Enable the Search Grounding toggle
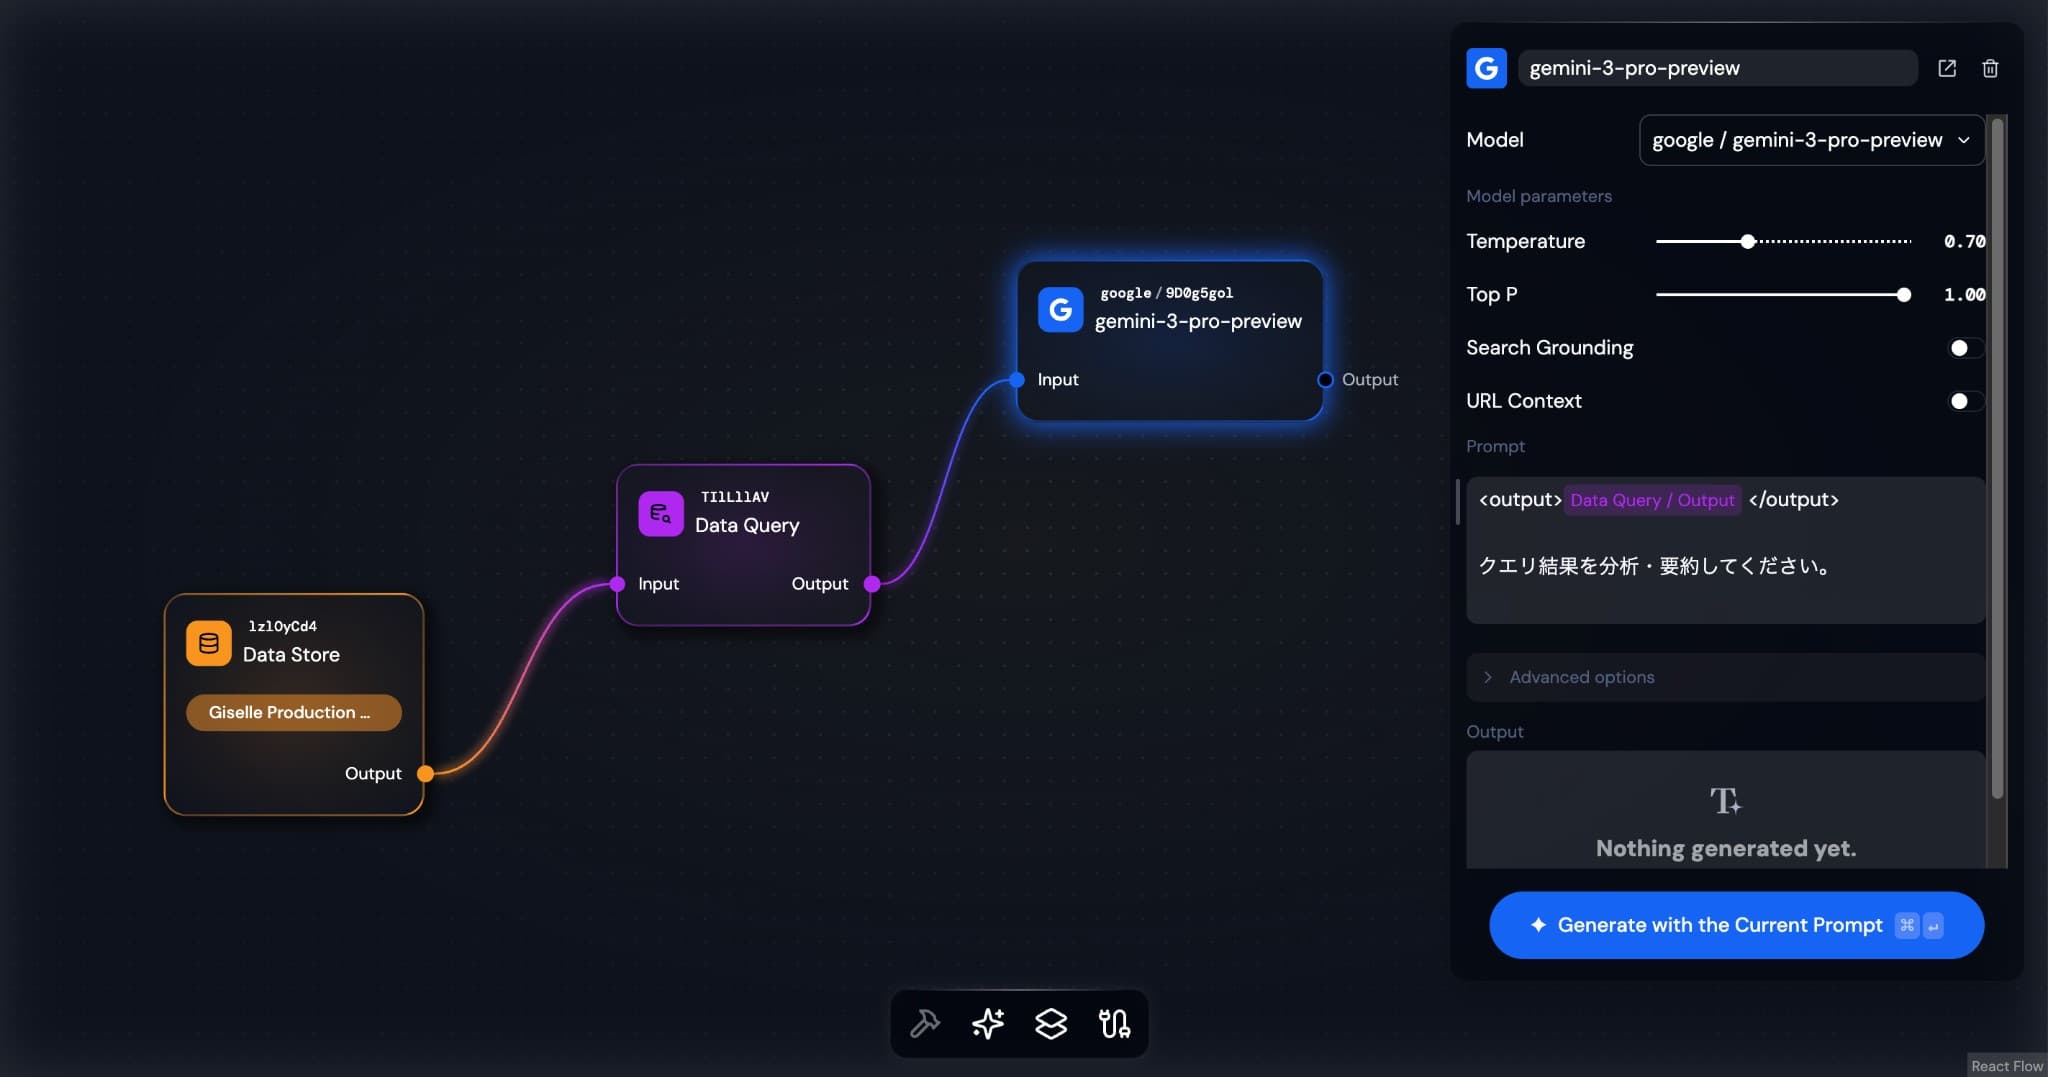 click(1964, 348)
